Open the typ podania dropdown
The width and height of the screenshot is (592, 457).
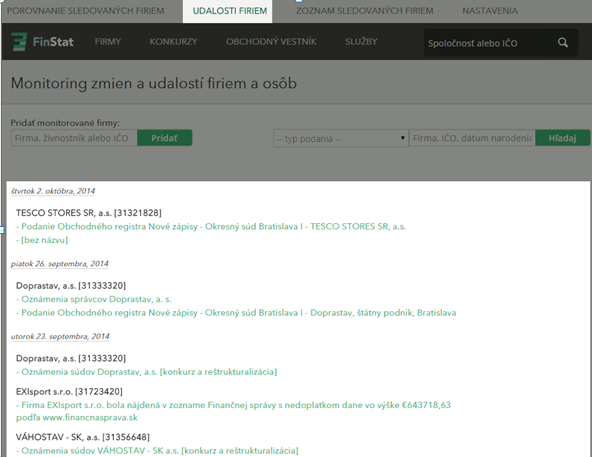[x=341, y=138]
